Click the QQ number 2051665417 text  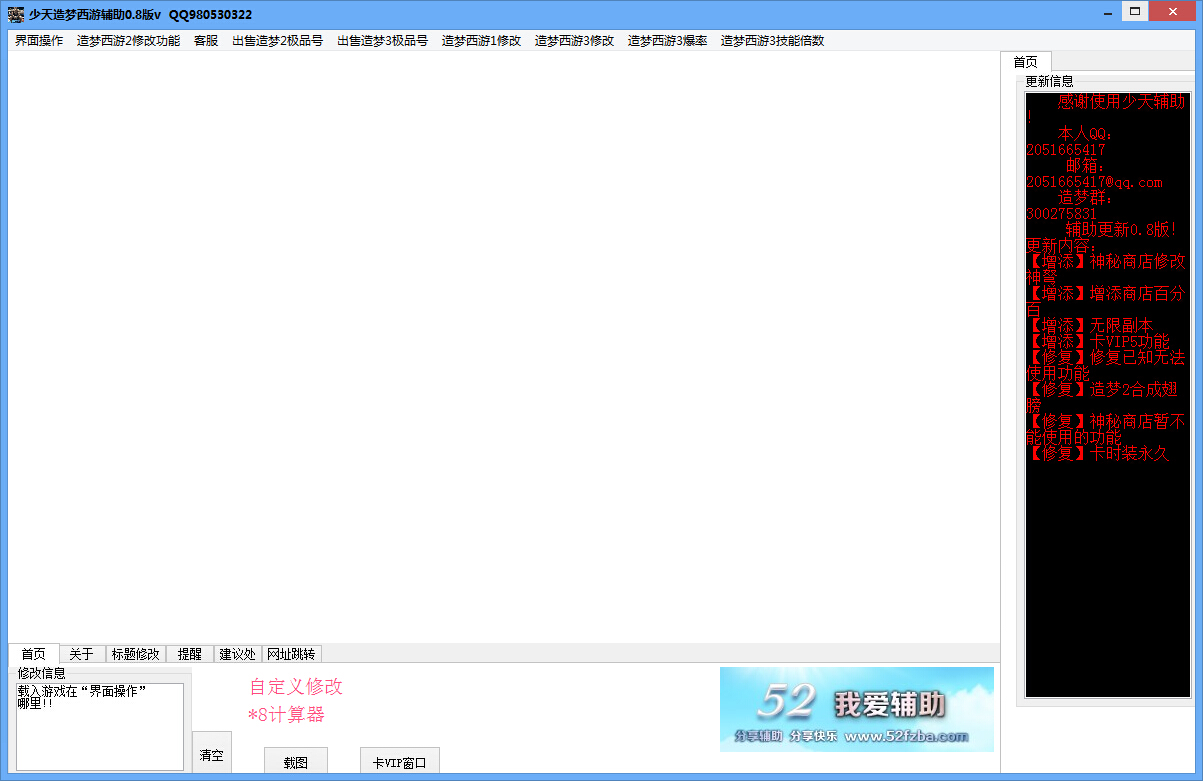[x=1066, y=150]
